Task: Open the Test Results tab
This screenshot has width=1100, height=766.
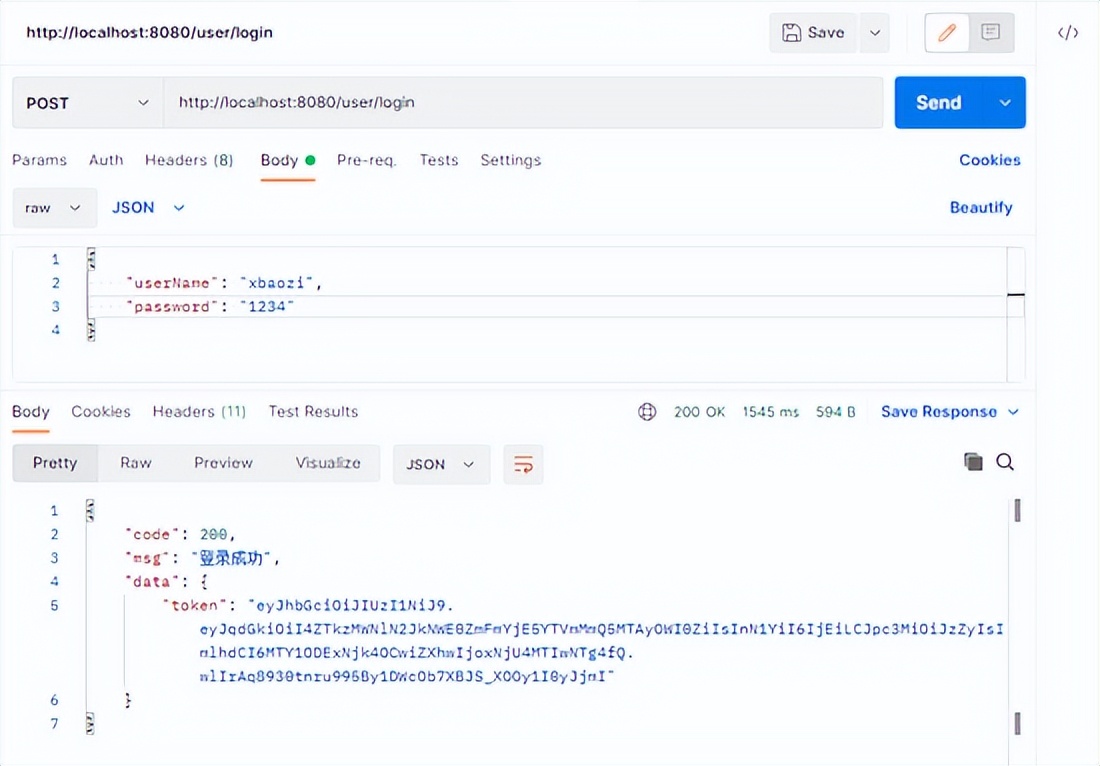Action: point(313,412)
